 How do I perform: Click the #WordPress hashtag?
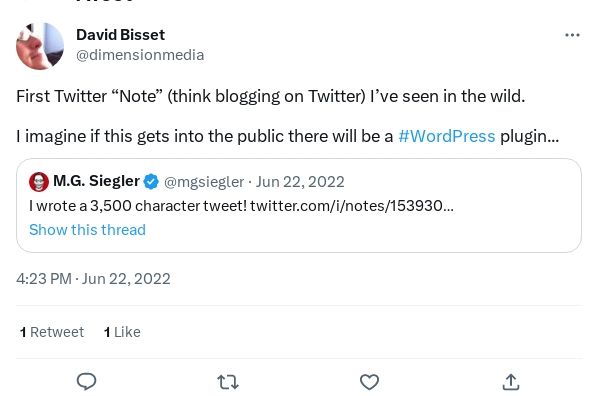(x=447, y=136)
